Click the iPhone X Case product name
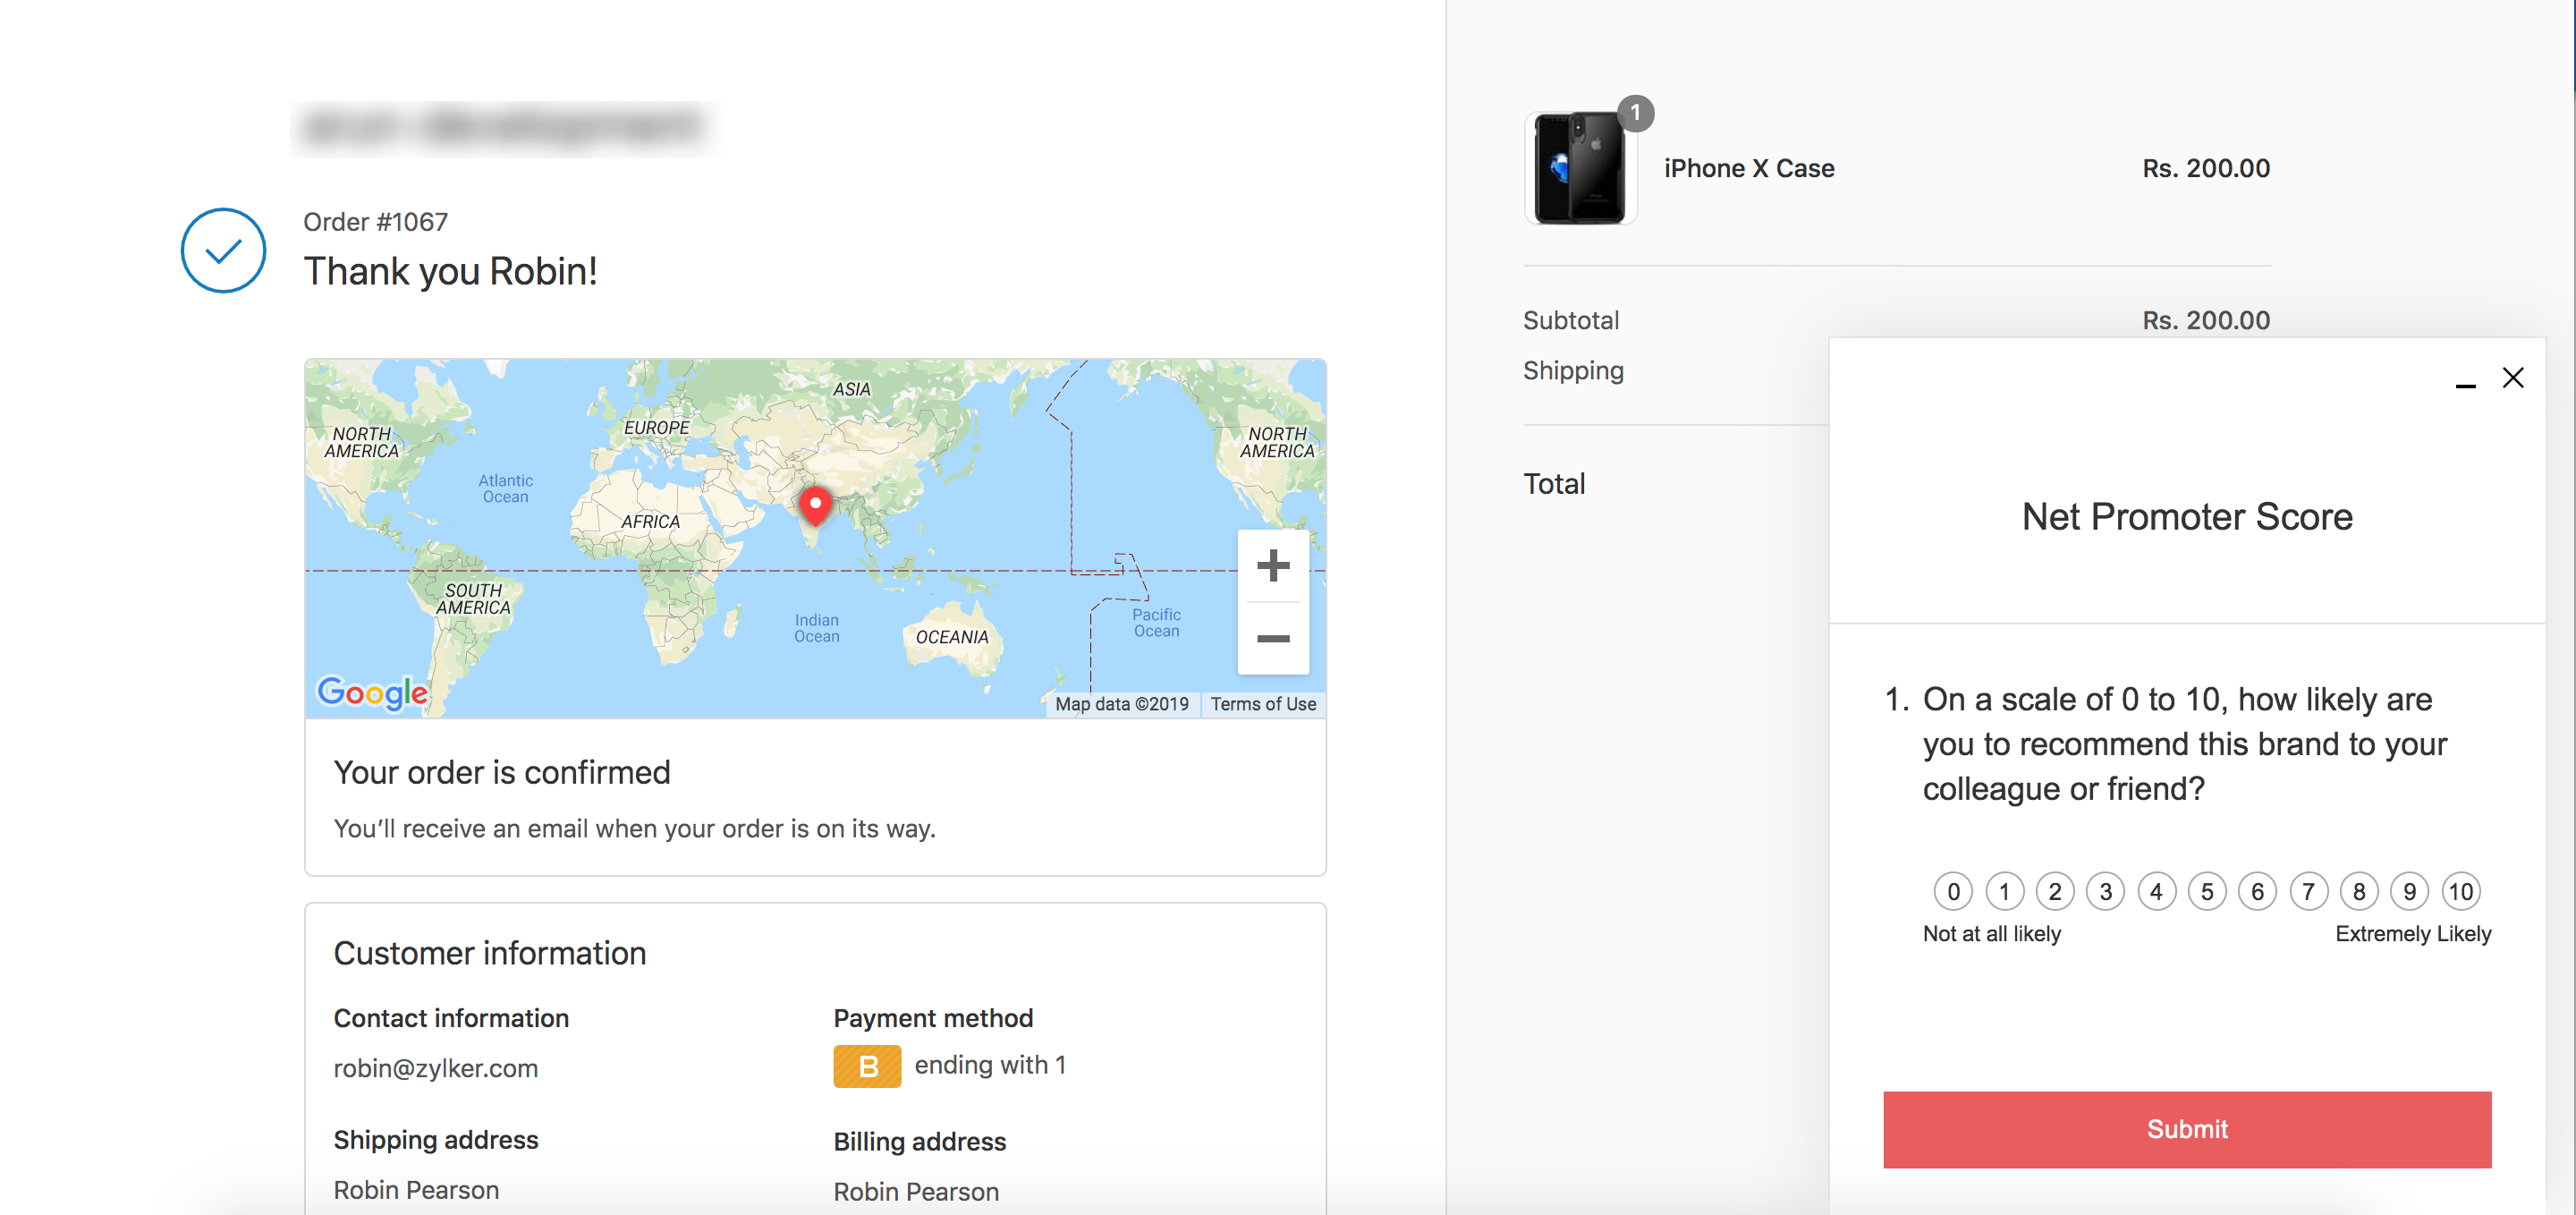Screen dimensions: 2576x1215 tap(1749, 168)
